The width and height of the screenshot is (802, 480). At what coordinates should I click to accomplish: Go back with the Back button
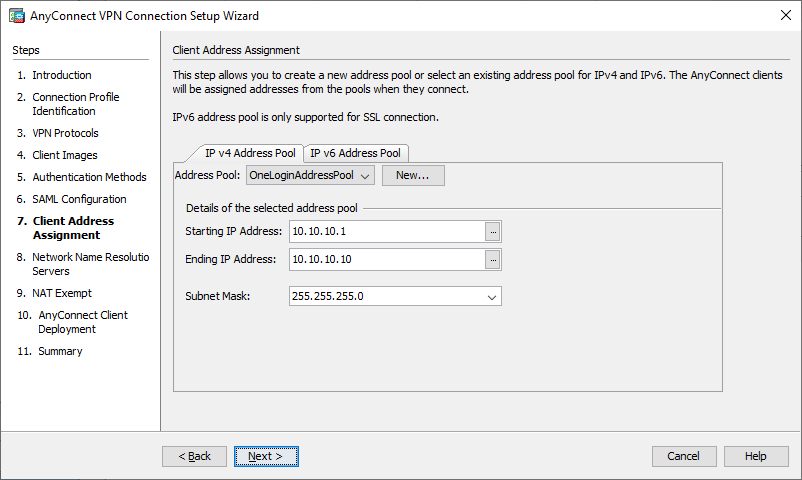(x=194, y=456)
